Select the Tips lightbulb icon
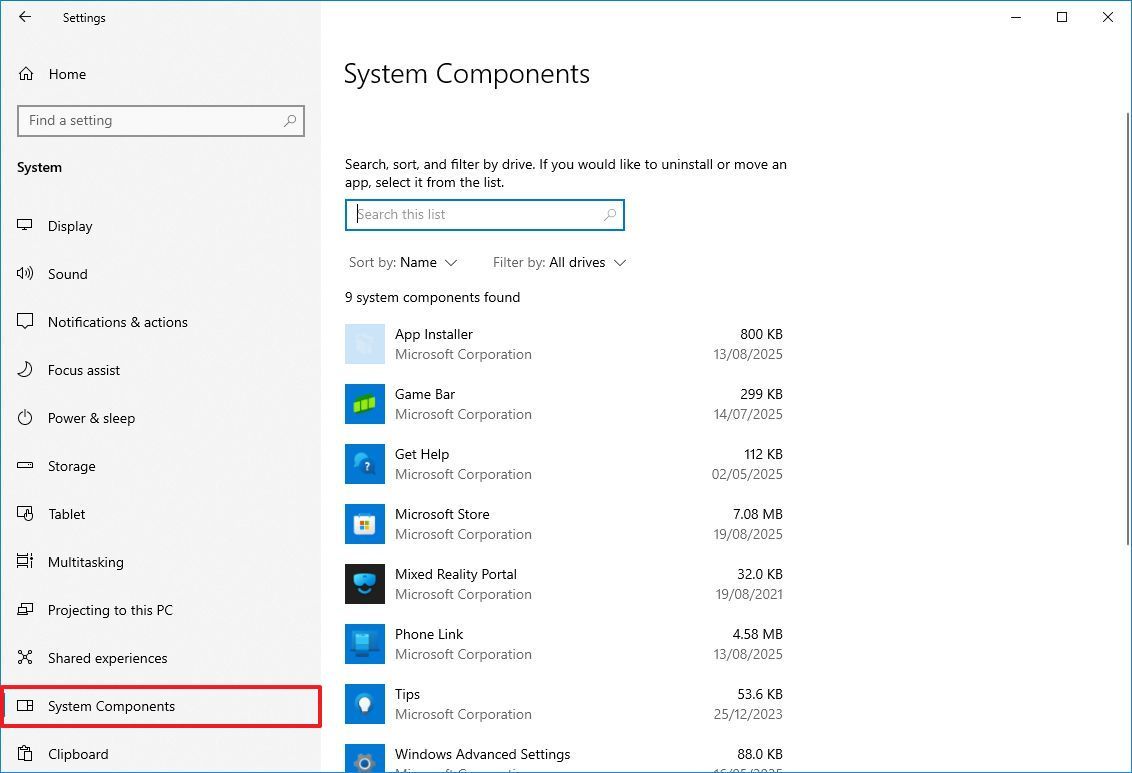 (x=364, y=704)
